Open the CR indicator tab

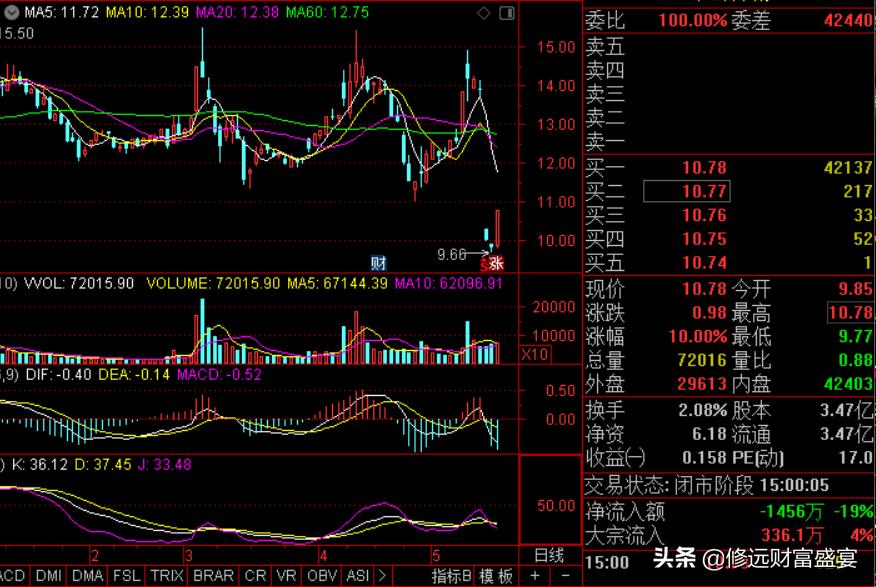click(x=254, y=576)
